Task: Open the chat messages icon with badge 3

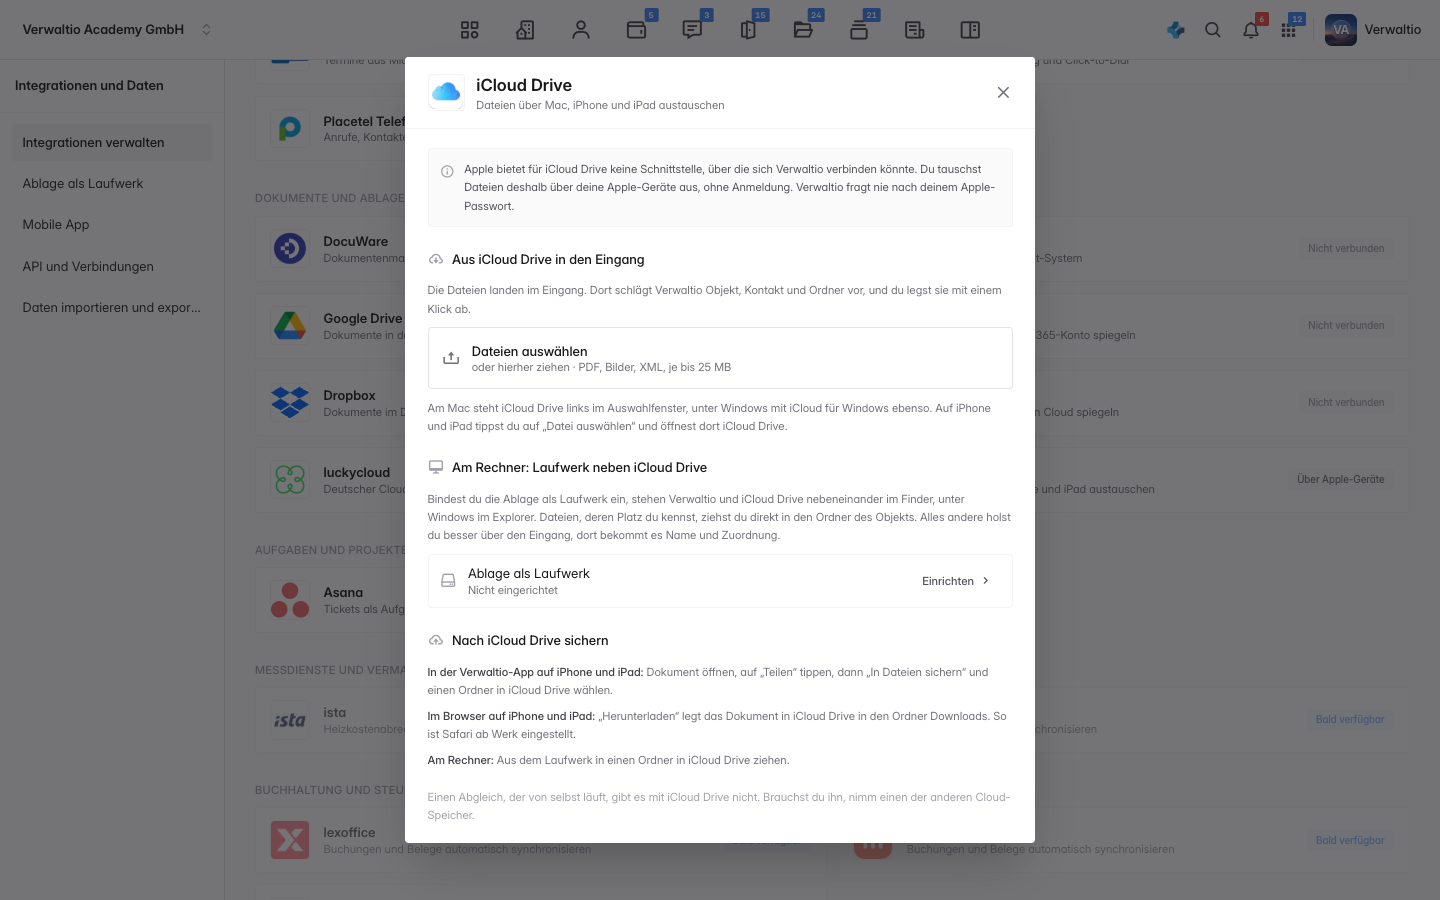Action: click(x=692, y=30)
